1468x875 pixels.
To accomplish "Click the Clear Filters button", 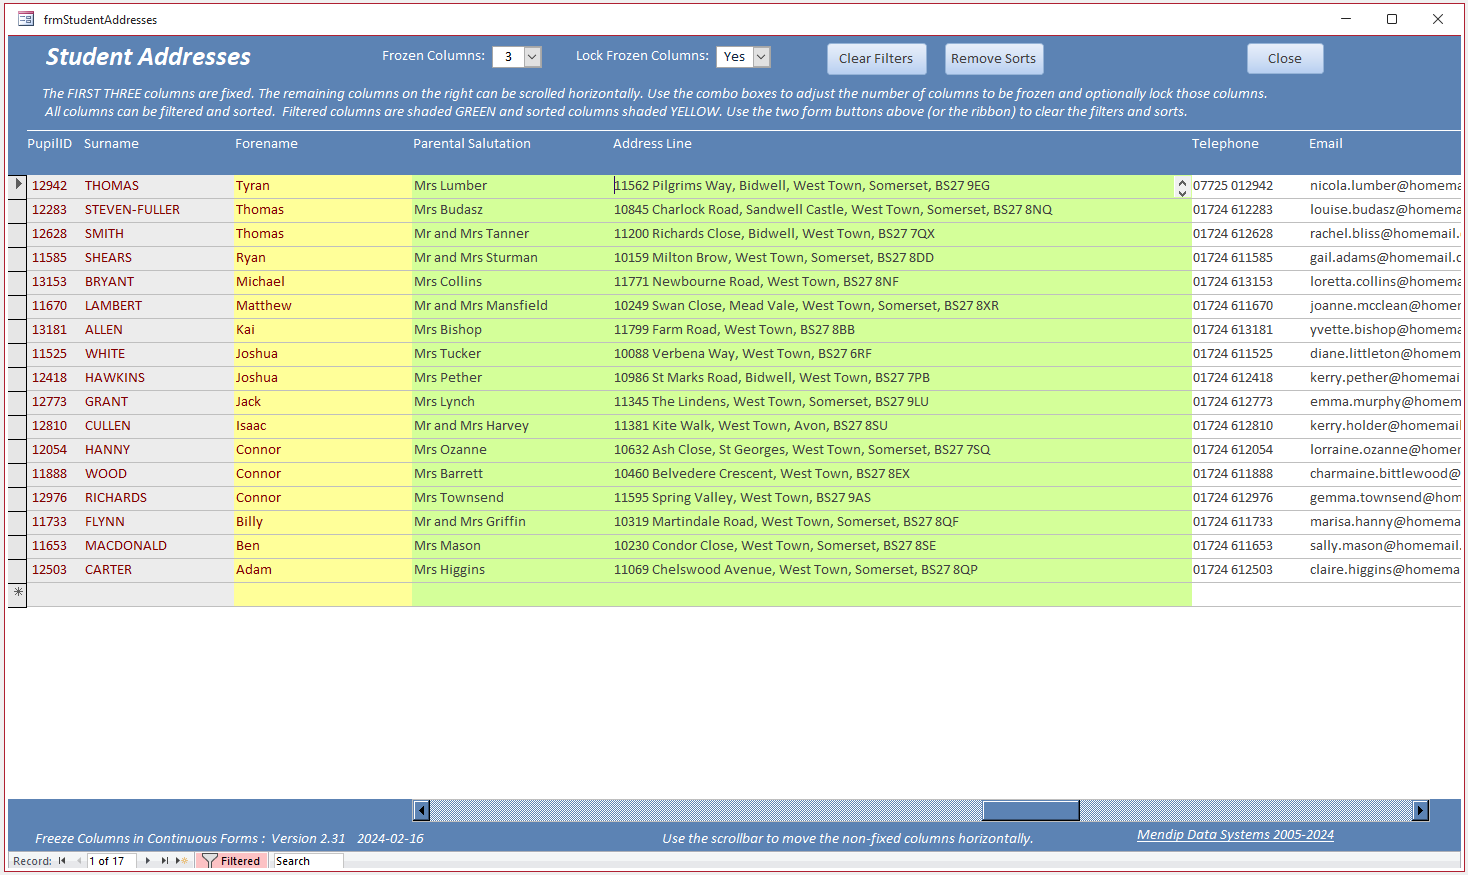I will (x=876, y=59).
